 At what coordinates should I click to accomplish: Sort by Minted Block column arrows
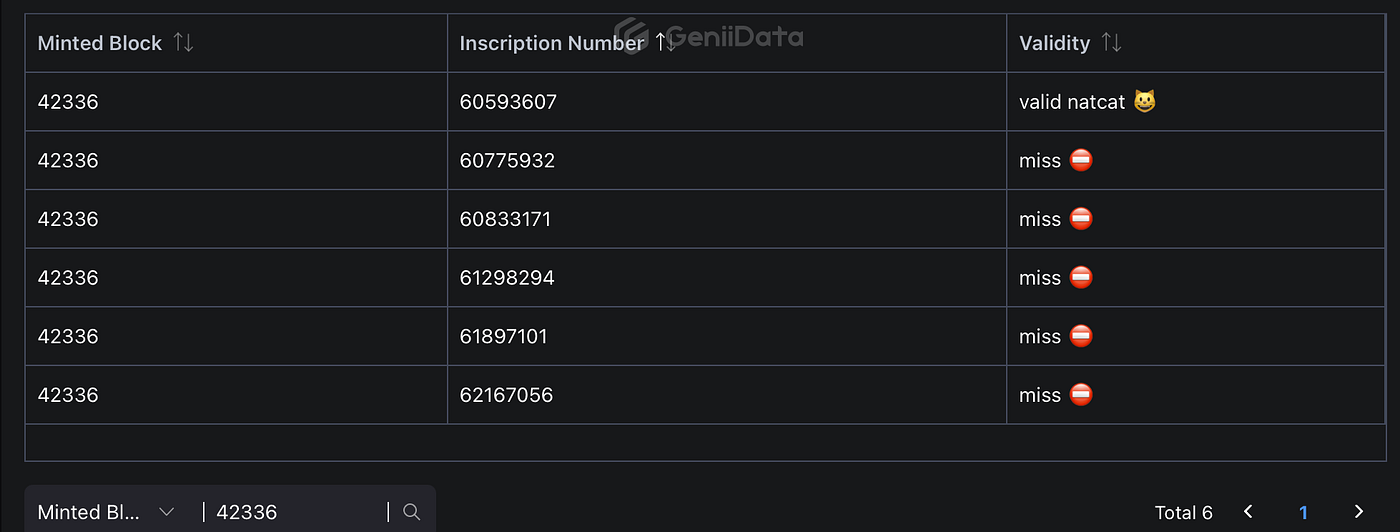tap(183, 43)
